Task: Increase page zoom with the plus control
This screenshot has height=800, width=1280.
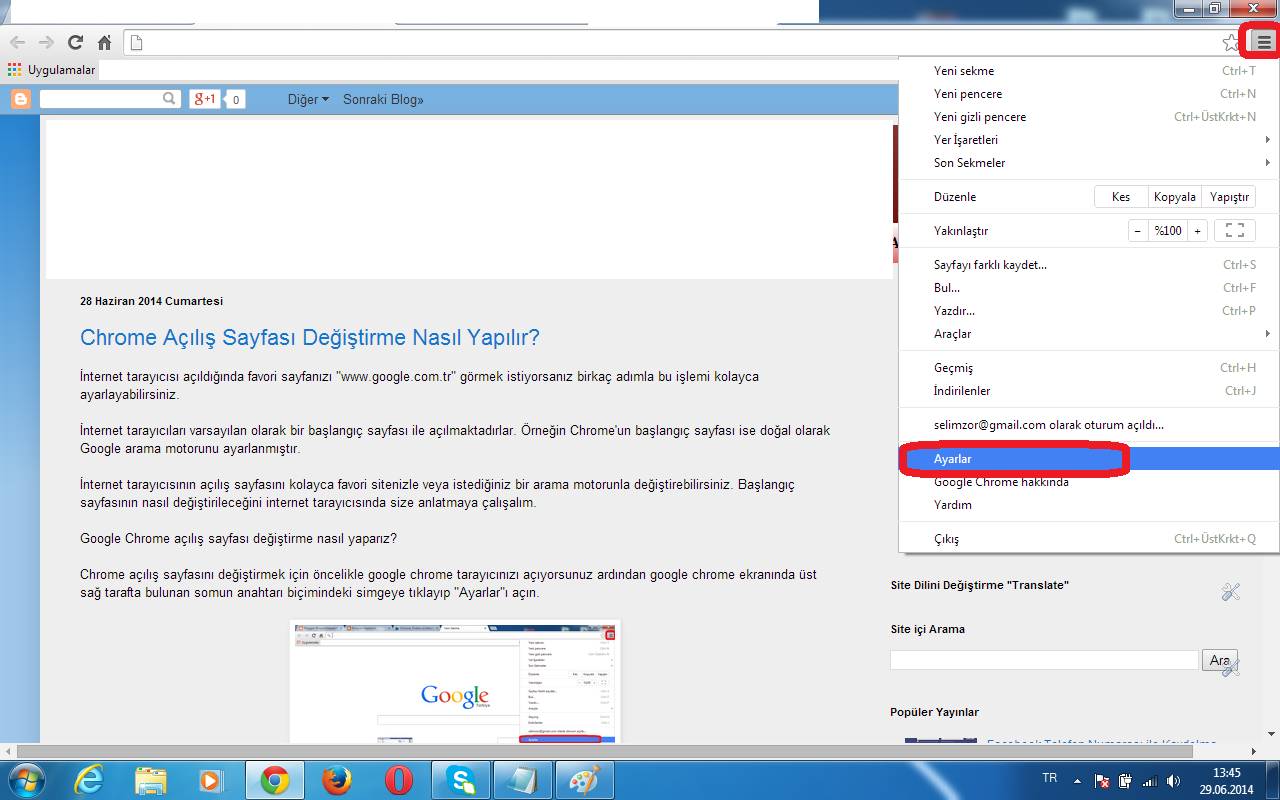Action: (x=1197, y=230)
